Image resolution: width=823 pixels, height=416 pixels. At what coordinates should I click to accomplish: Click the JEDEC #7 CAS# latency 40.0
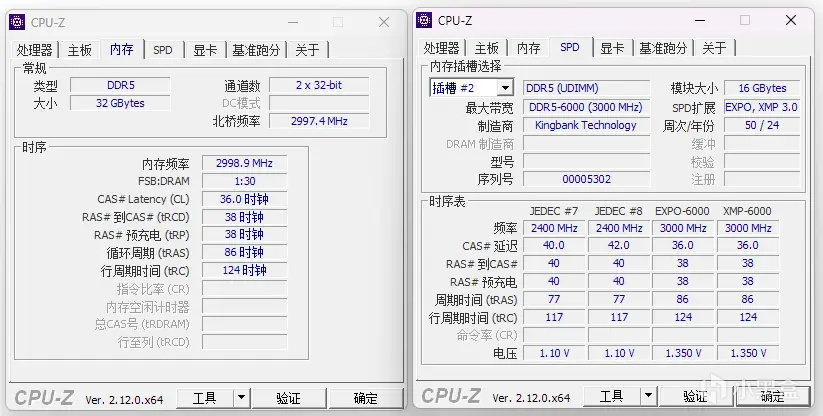(x=554, y=246)
